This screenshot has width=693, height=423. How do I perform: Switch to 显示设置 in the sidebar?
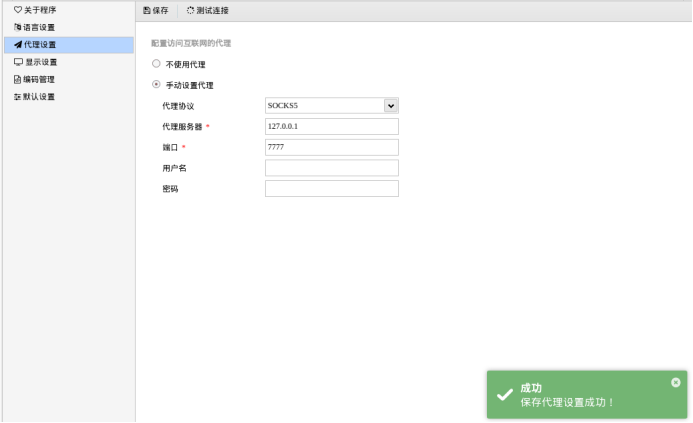[x=40, y=62]
